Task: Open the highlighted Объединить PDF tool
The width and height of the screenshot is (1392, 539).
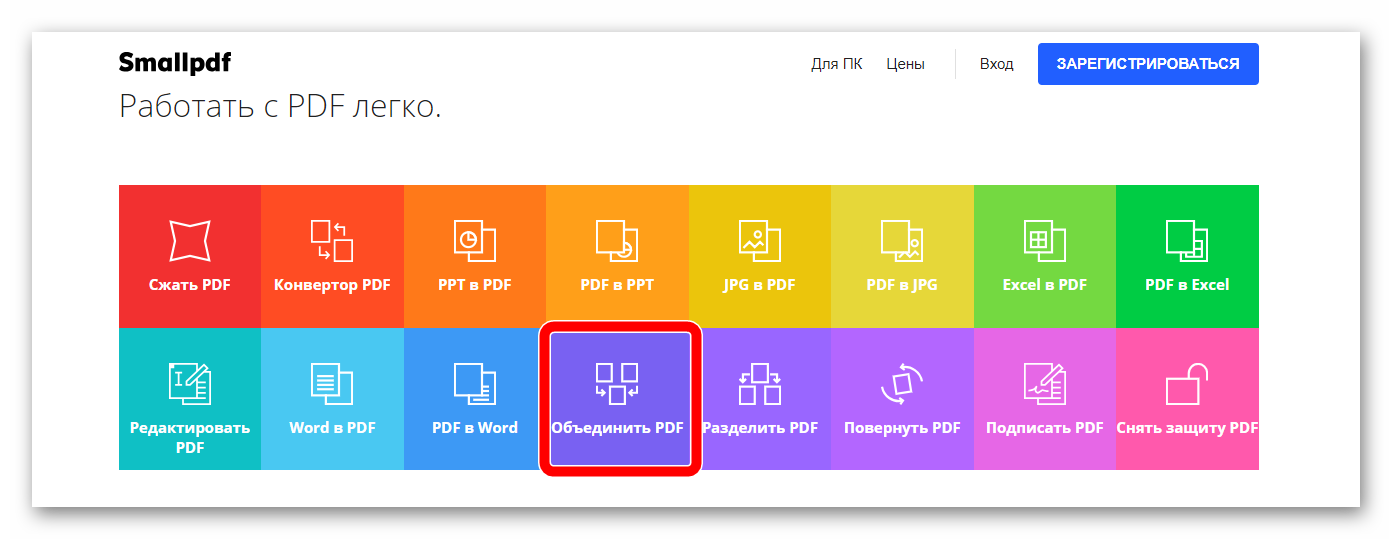Action: tap(617, 399)
